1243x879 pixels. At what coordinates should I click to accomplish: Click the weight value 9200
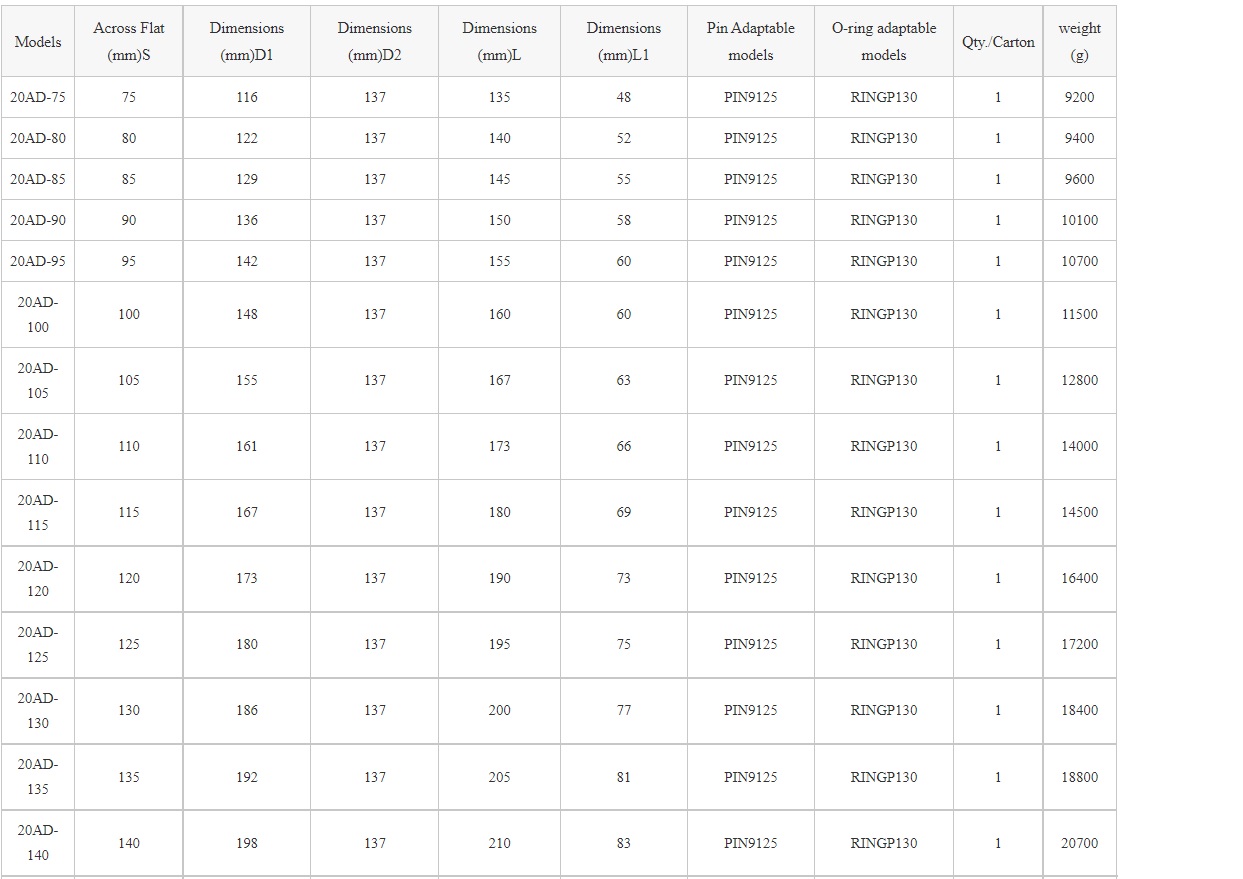pyautogui.click(x=1079, y=97)
